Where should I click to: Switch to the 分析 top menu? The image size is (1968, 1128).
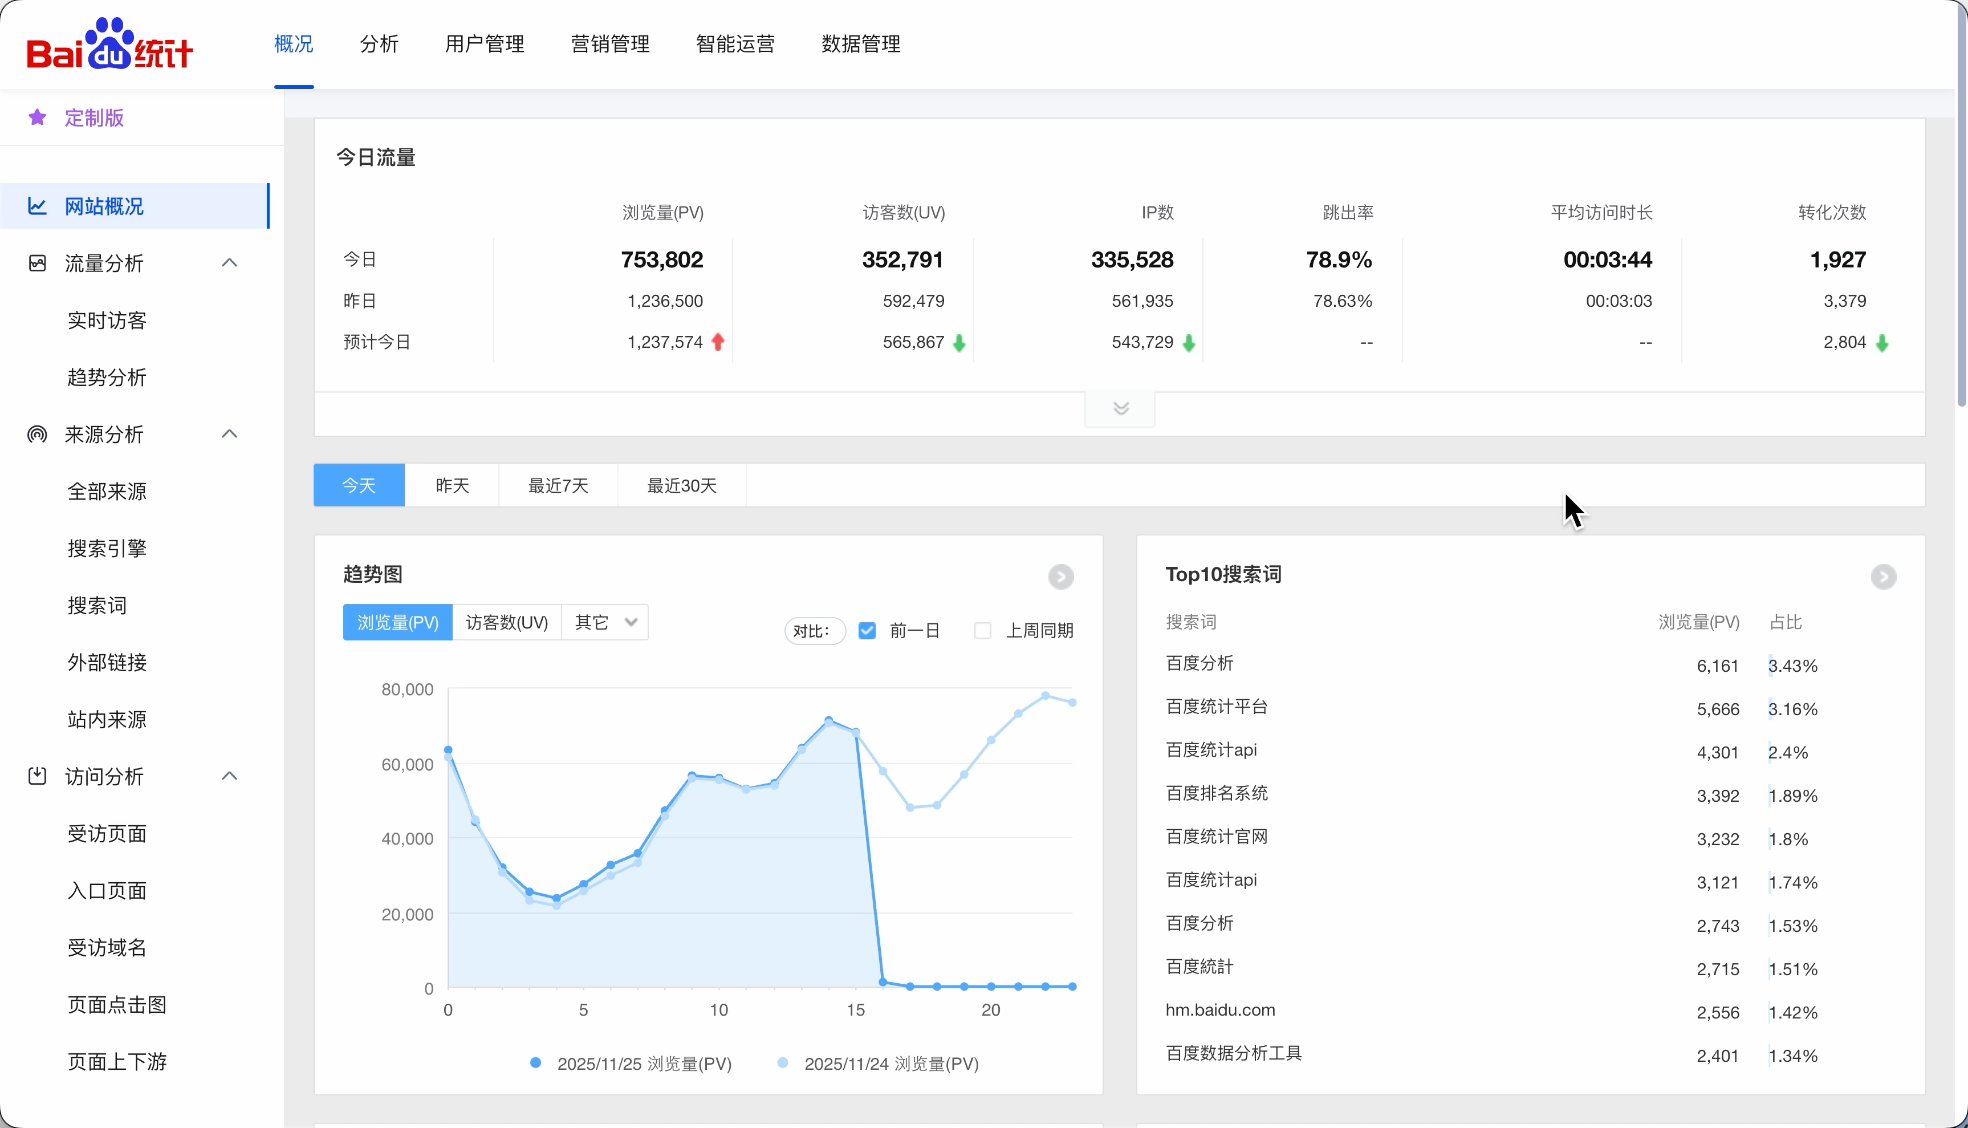tap(379, 44)
